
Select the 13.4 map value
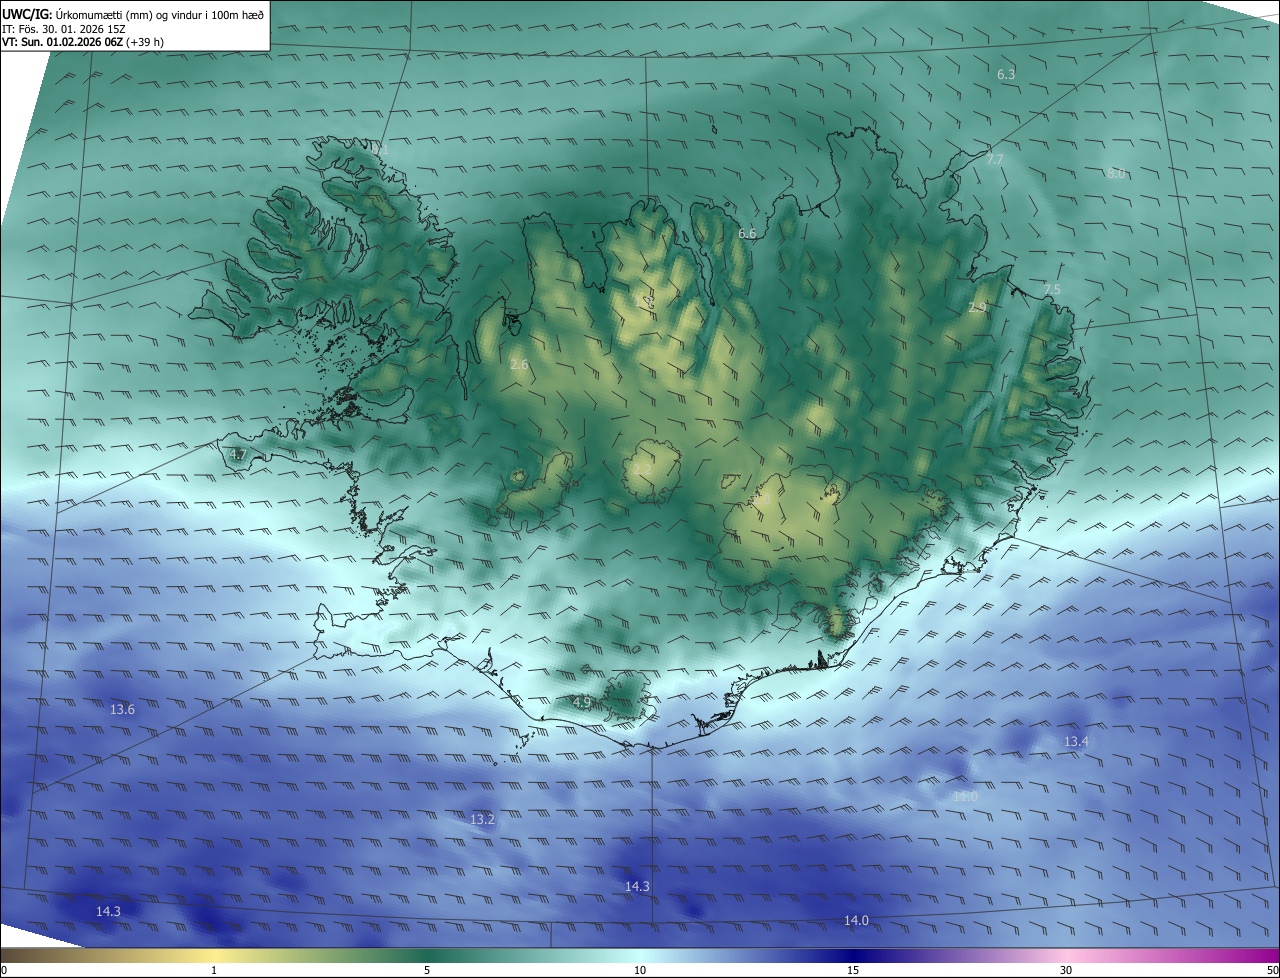[x=1076, y=742]
